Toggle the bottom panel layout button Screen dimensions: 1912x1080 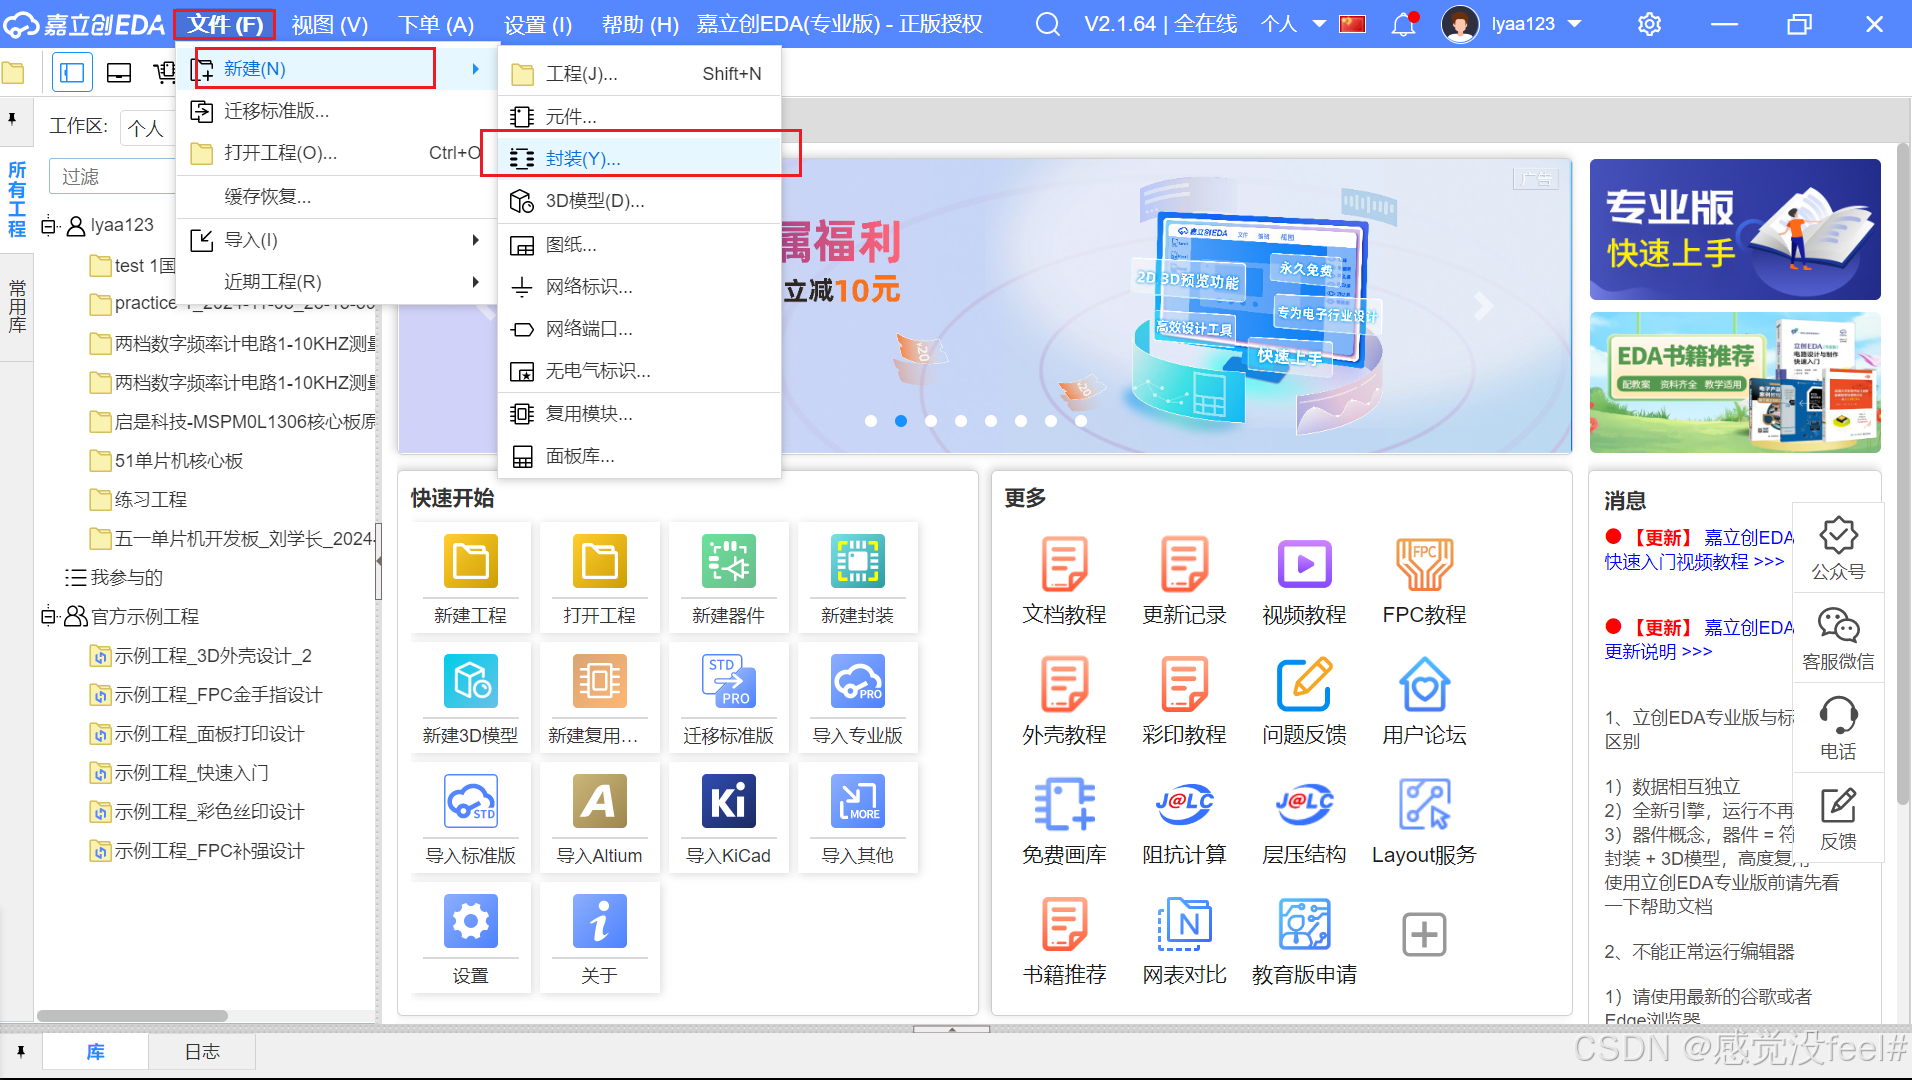pyautogui.click(x=119, y=72)
